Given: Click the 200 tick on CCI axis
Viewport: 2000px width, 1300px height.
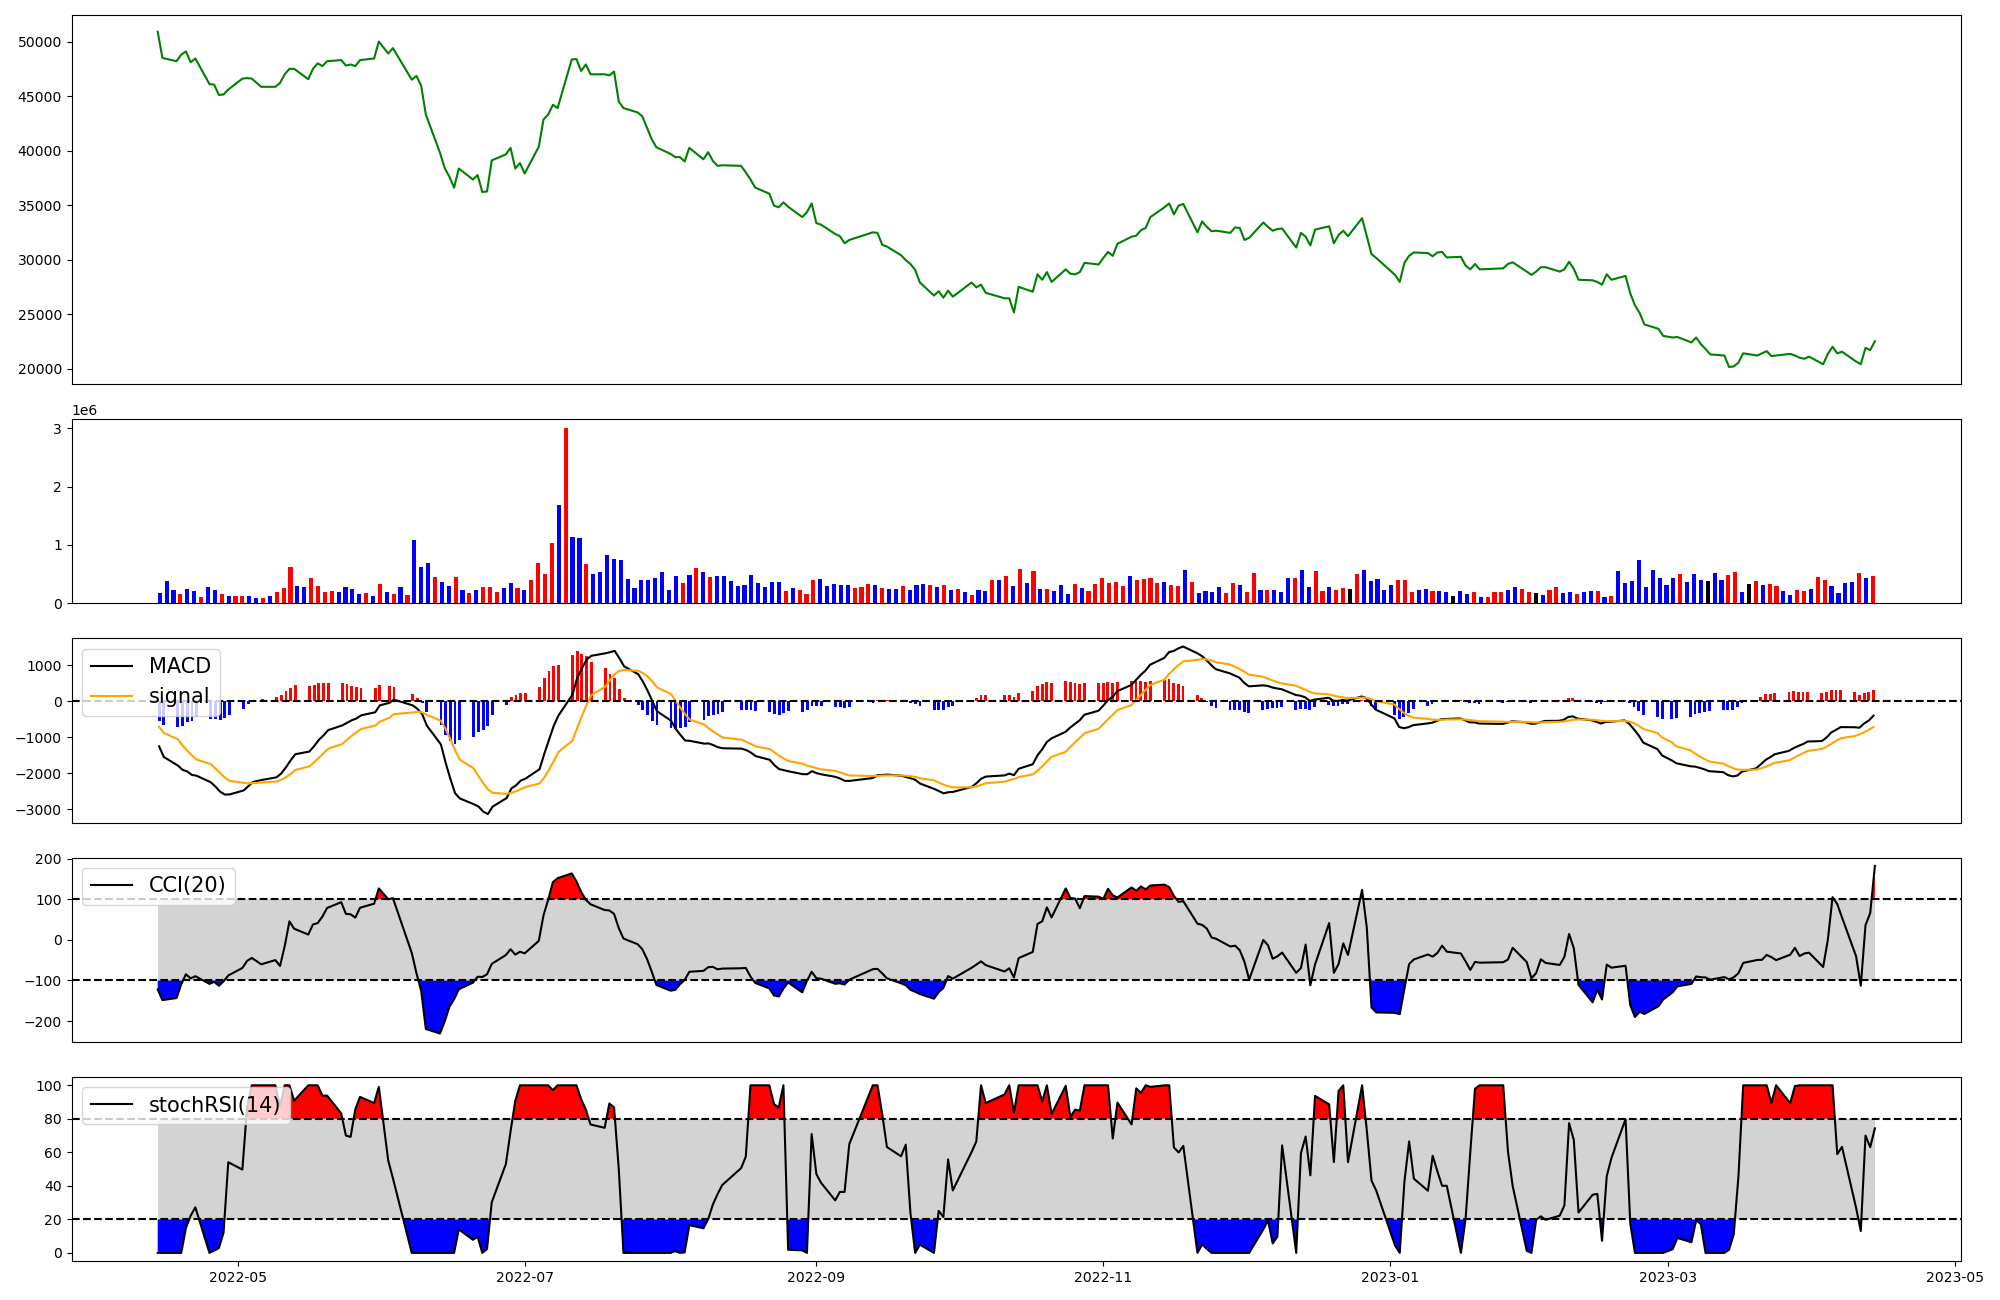Looking at the screenshot, I should 50,859.
